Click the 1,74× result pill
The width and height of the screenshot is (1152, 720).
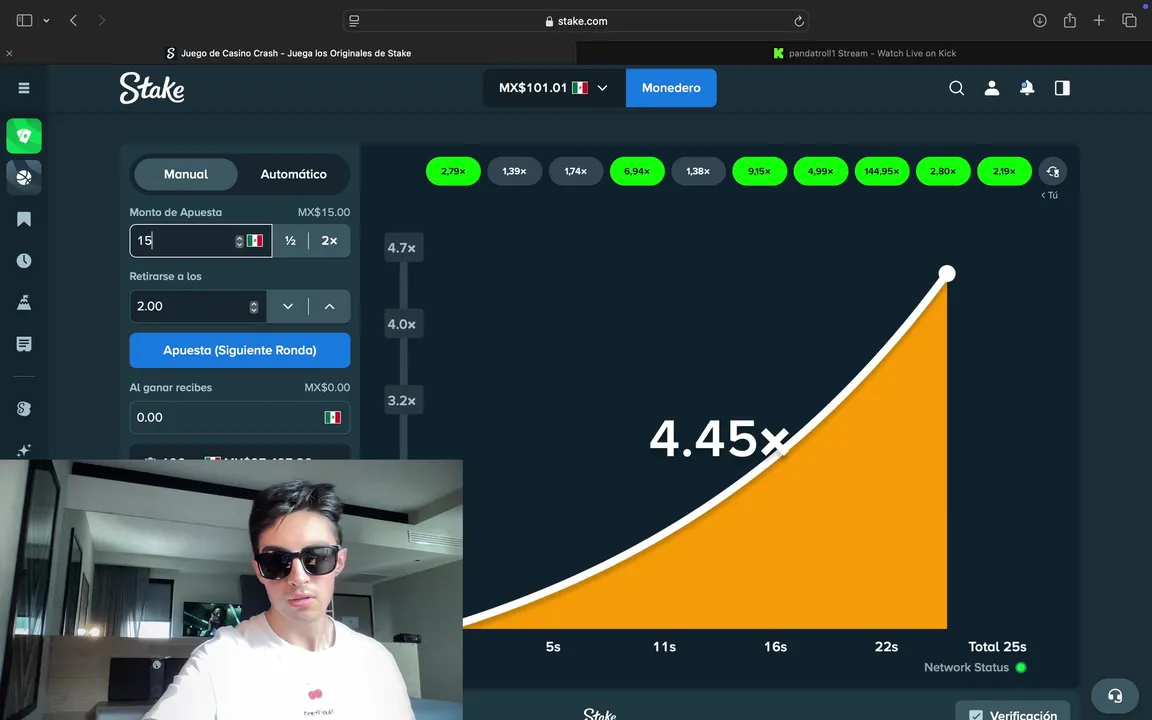(576, 171)
